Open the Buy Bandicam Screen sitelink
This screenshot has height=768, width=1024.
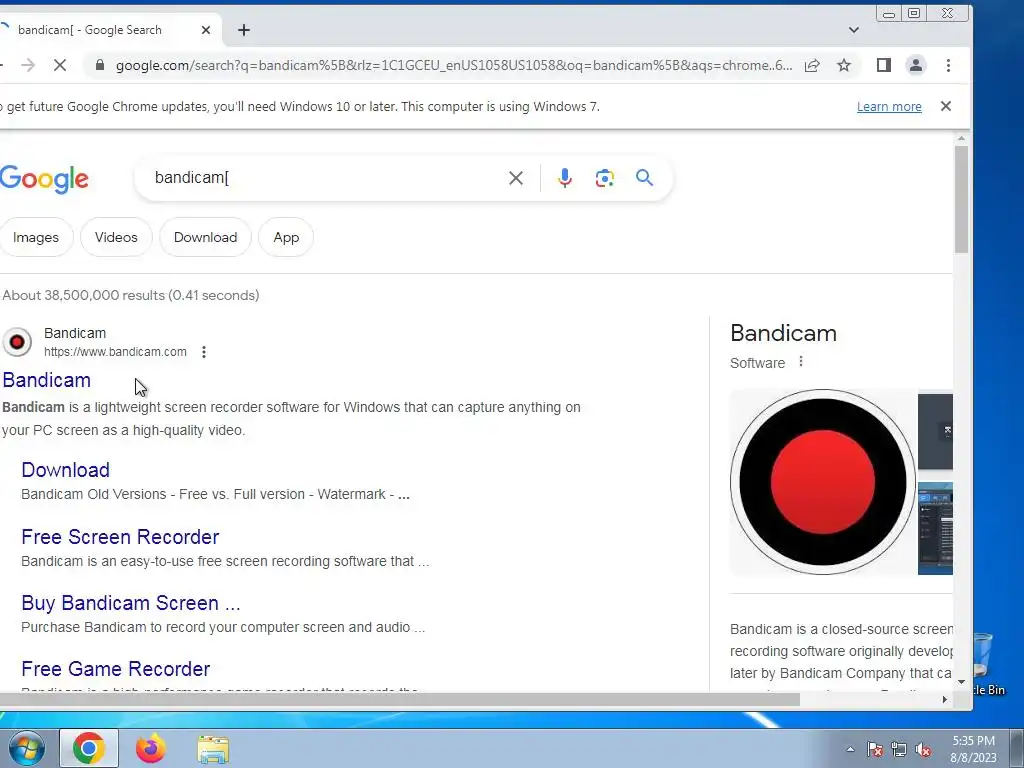coord(131,603)
